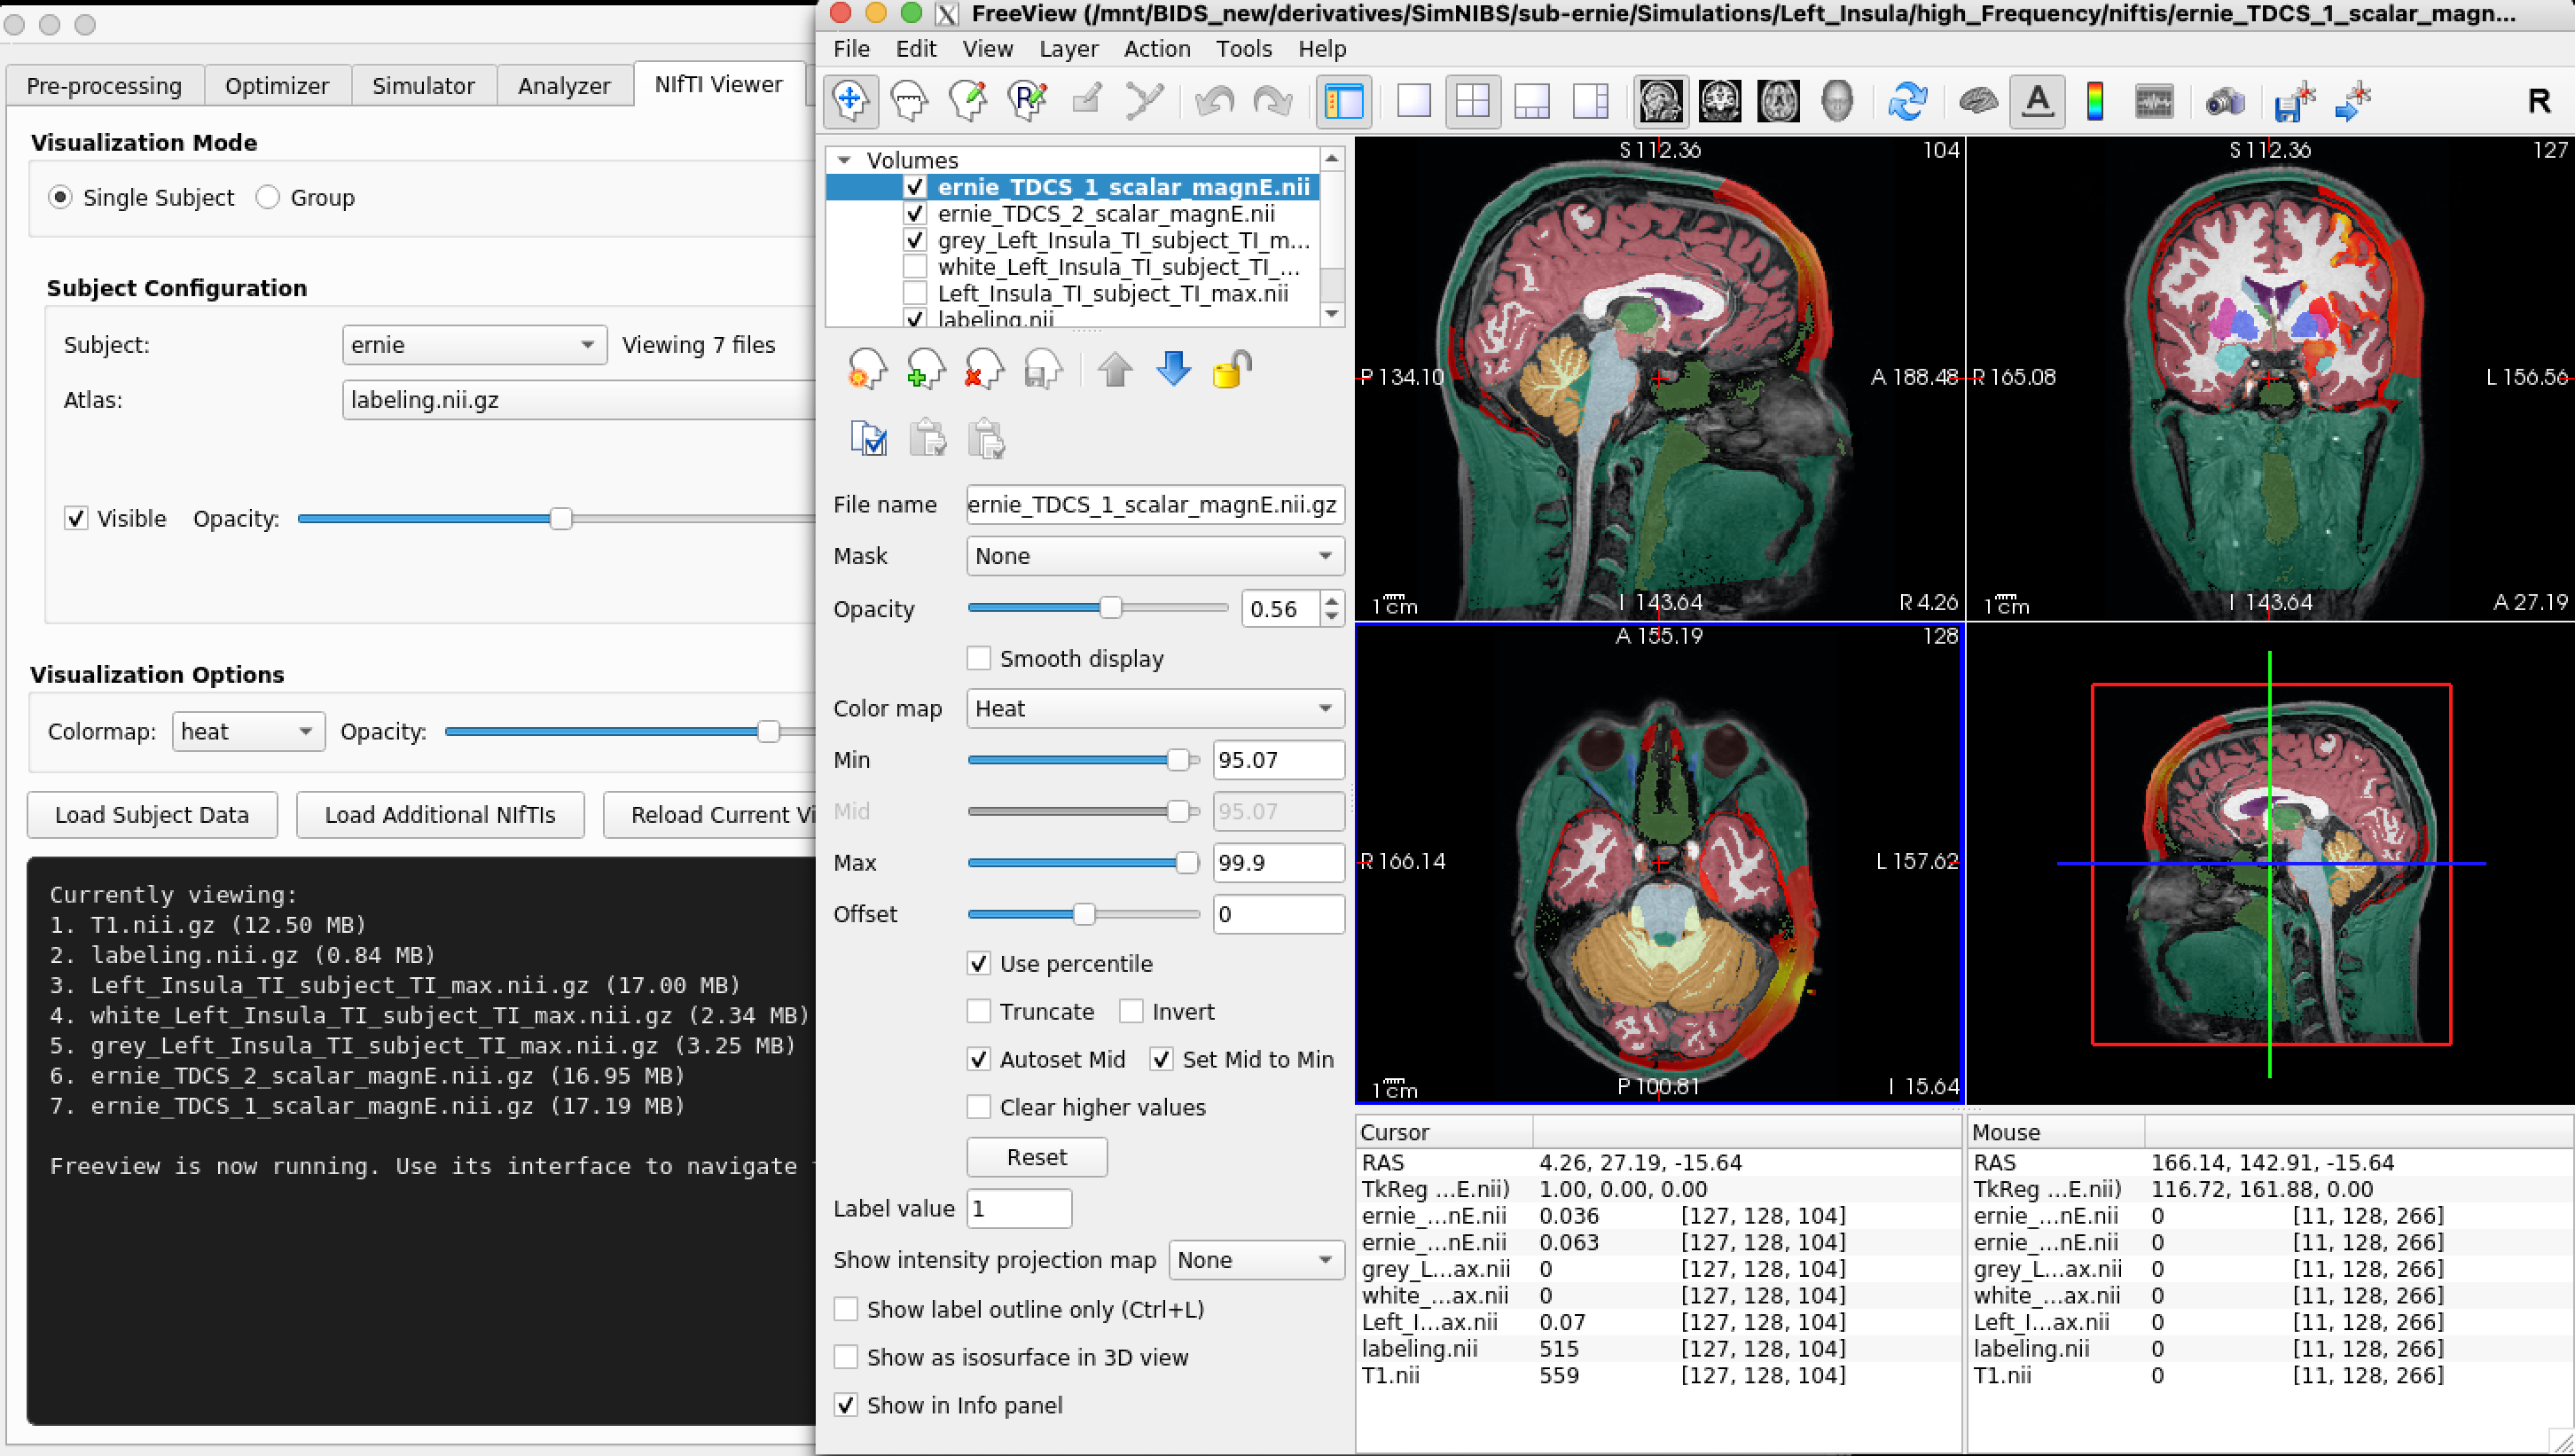Click the layer Opacity slider handle
Viewport: 2575px width, 1456px height.
pos(1110,608)
